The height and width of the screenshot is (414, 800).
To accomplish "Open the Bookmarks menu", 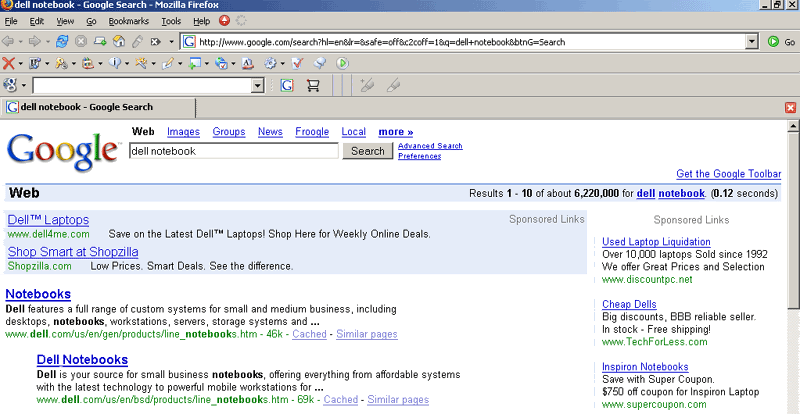I will (129, 21).
